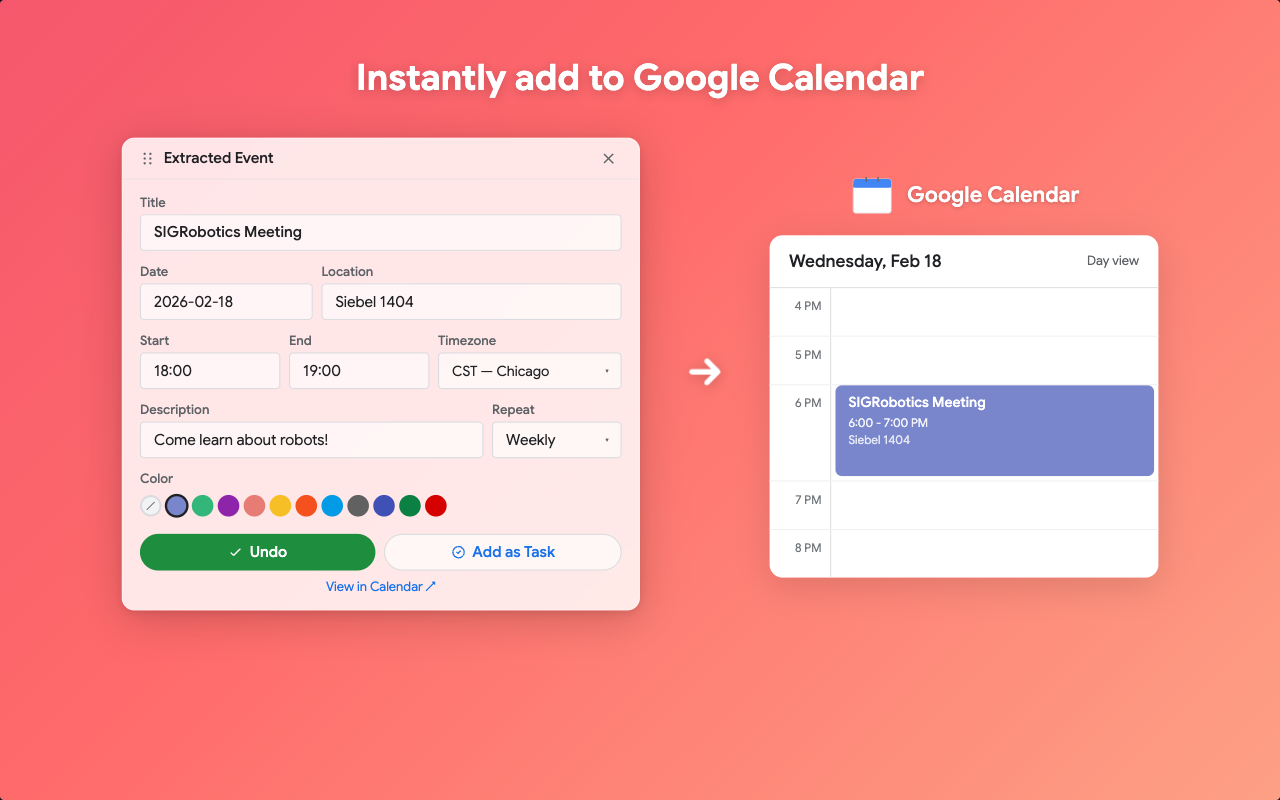This screenshot has height=800, width=1280.
Task: Select the salmon pink color swatch
Action: [255, 506]
